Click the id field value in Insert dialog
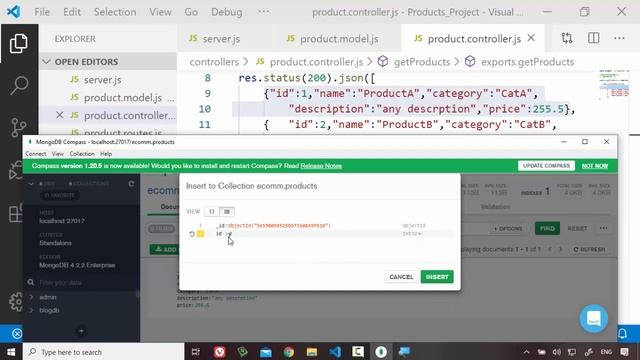The image size is (640, 360). tap(230, 234)
